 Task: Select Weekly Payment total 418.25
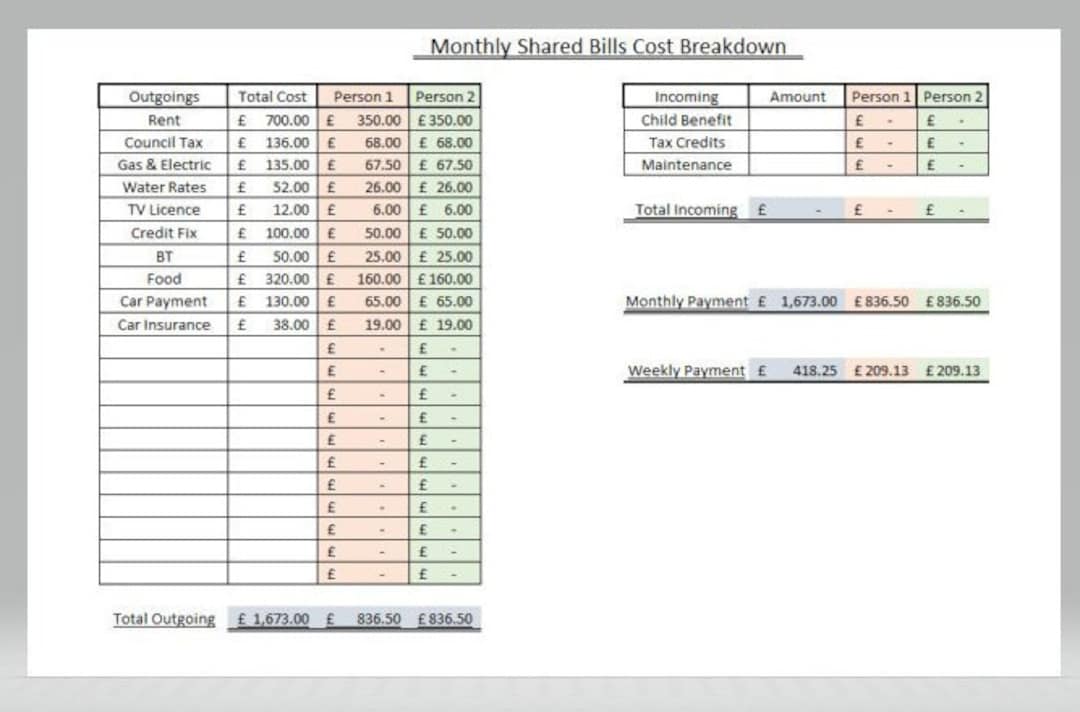point(797,370)
